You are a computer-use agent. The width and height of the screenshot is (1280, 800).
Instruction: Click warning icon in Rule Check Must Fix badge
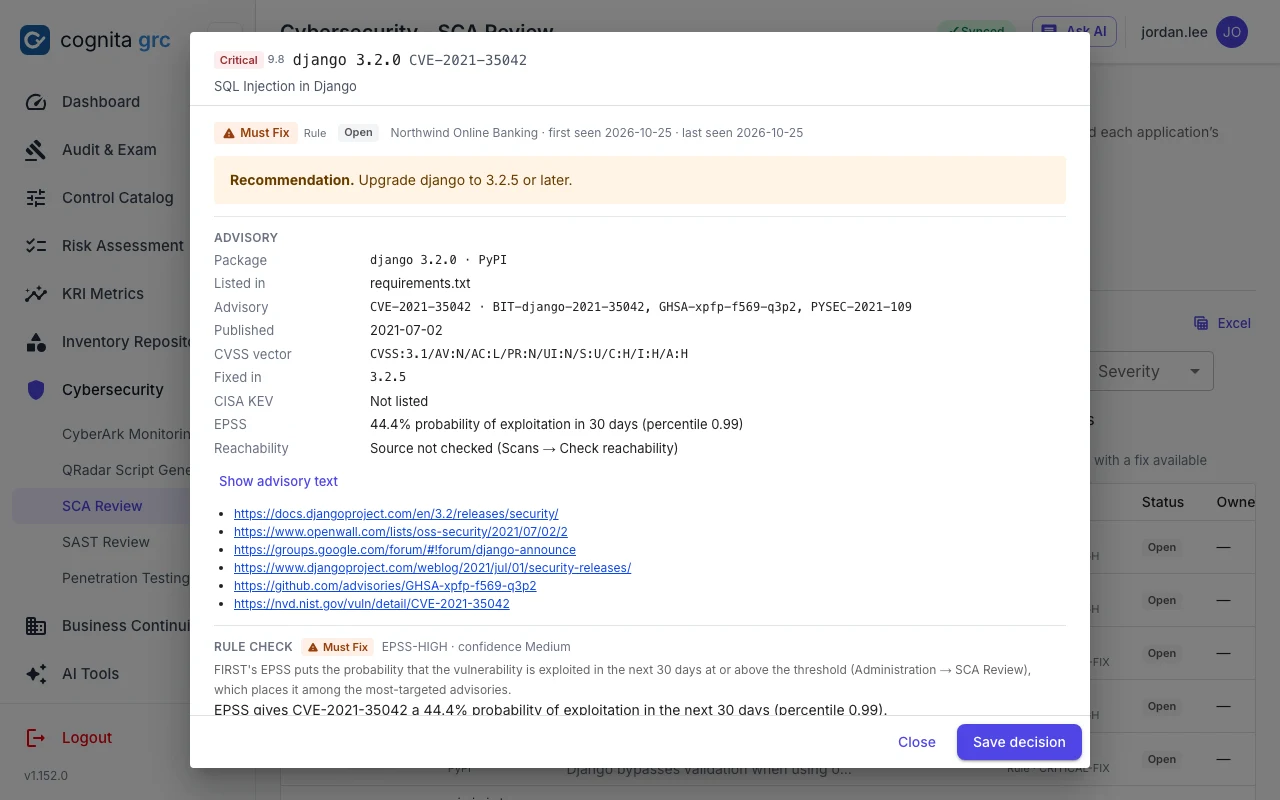312,647
